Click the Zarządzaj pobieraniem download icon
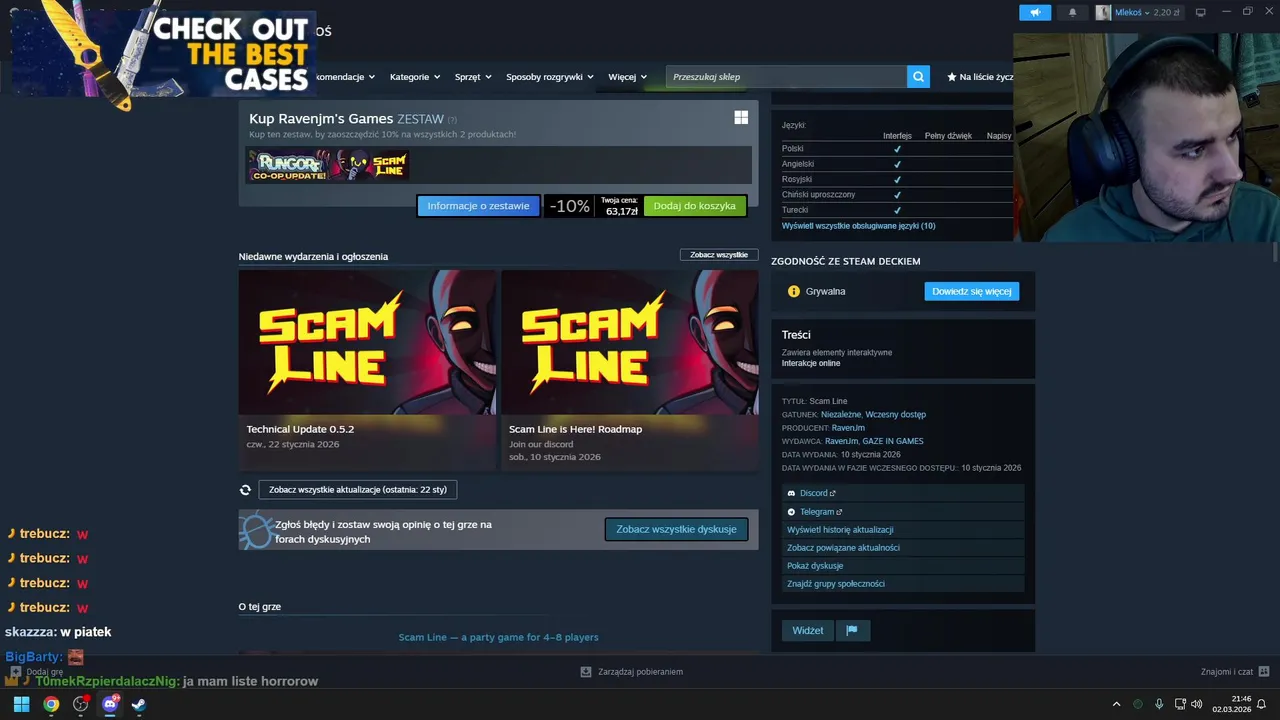The width and height of the screenshot is (1280, 720). 586,672
